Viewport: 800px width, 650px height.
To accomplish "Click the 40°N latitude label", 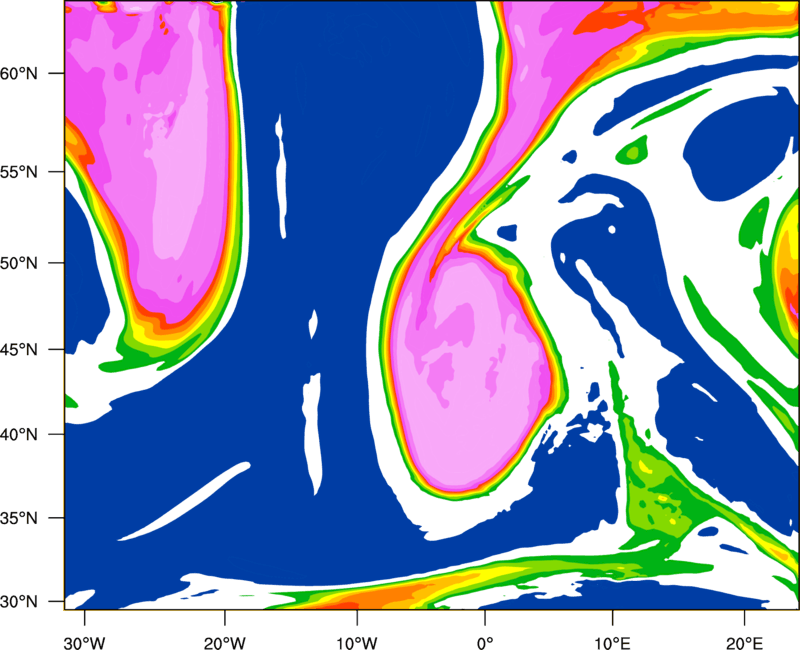I will [x=19, y=434].
